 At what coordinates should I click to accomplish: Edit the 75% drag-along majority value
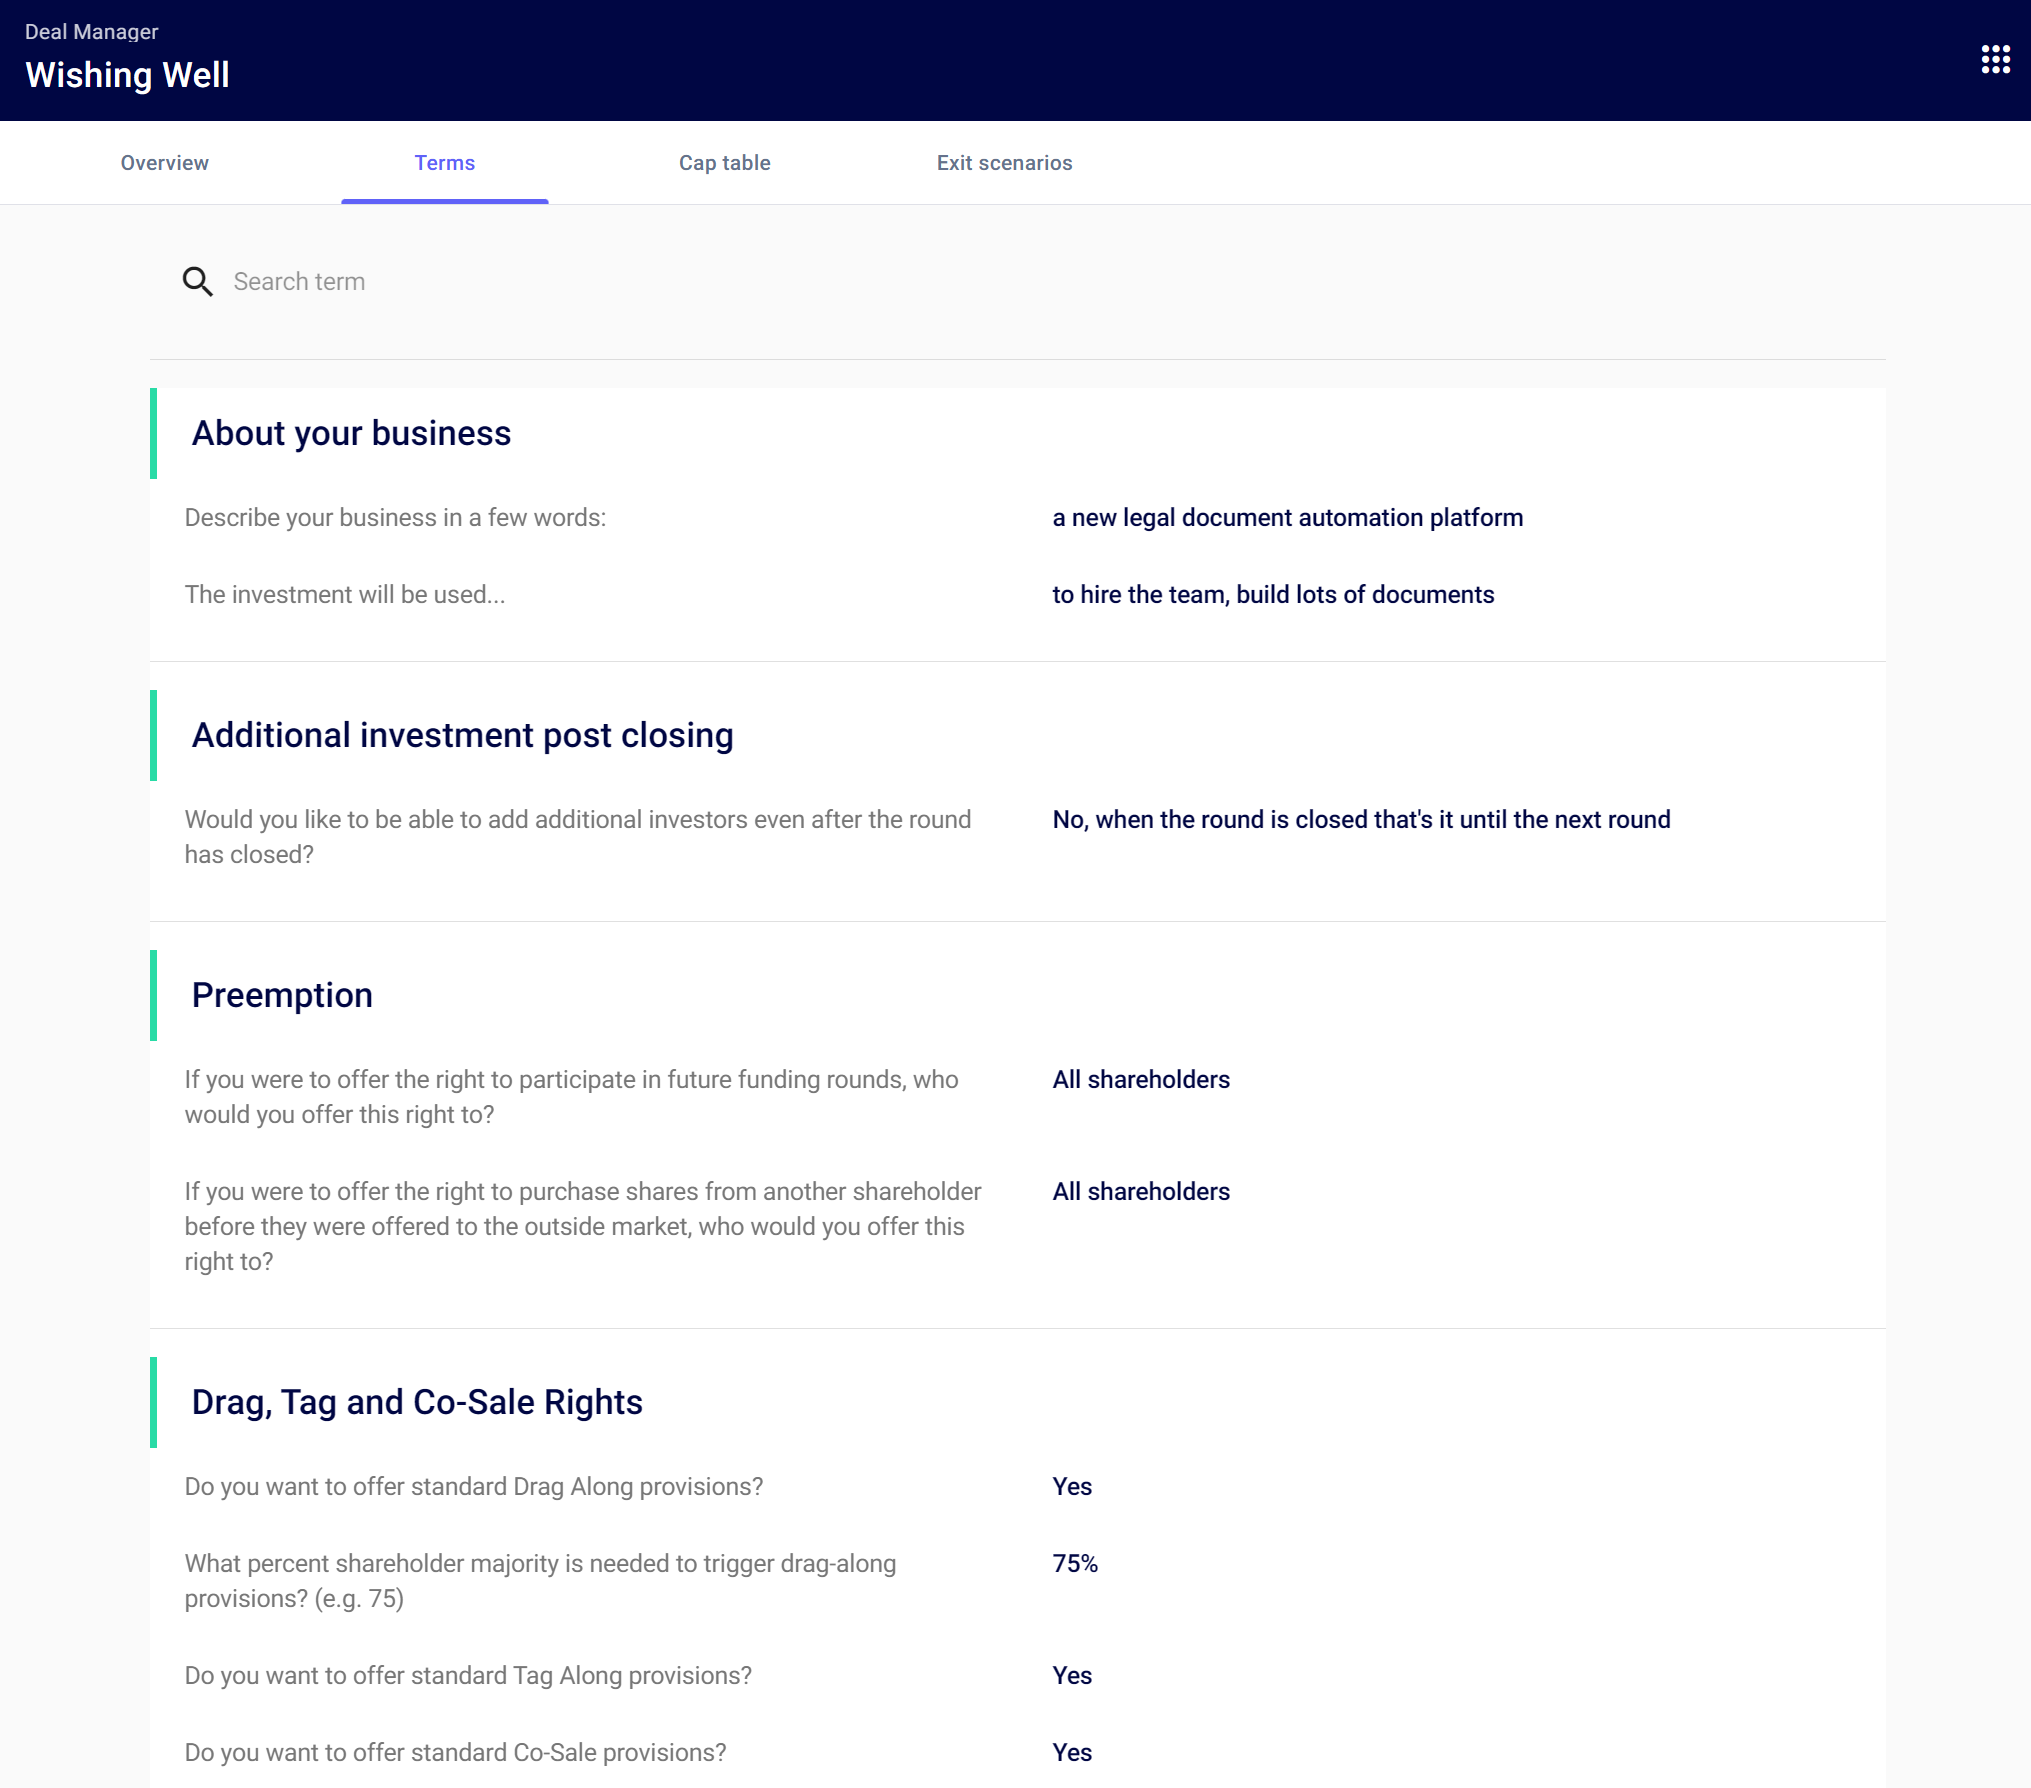1074,1563
